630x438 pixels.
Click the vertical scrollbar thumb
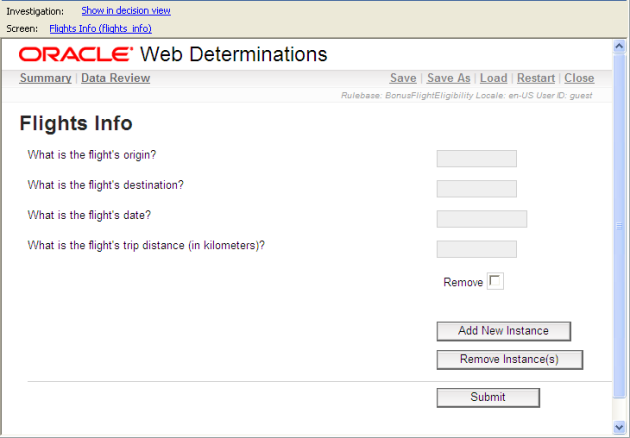(619, 226)
